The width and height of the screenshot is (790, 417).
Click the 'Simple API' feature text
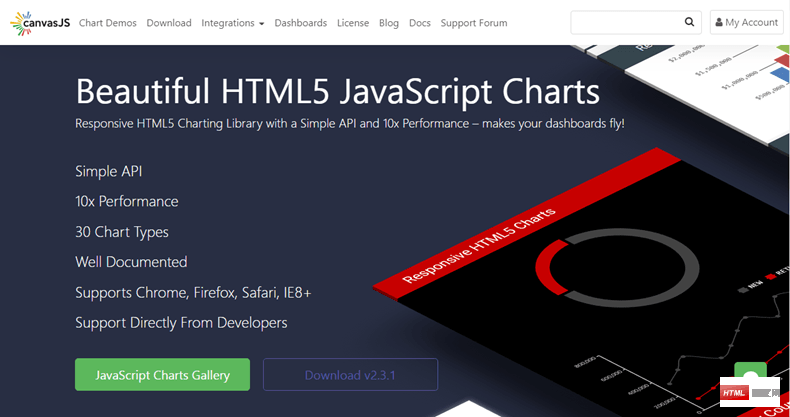(x=109, y=171)
